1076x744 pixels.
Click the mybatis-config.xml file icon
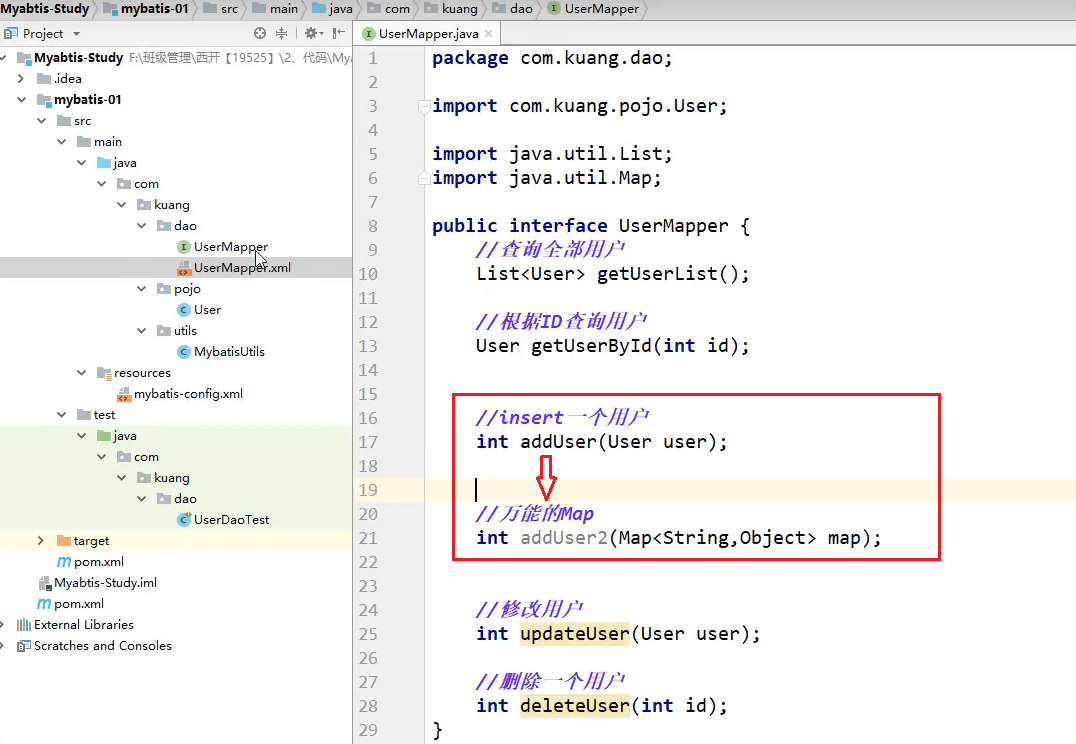[124, 394]
